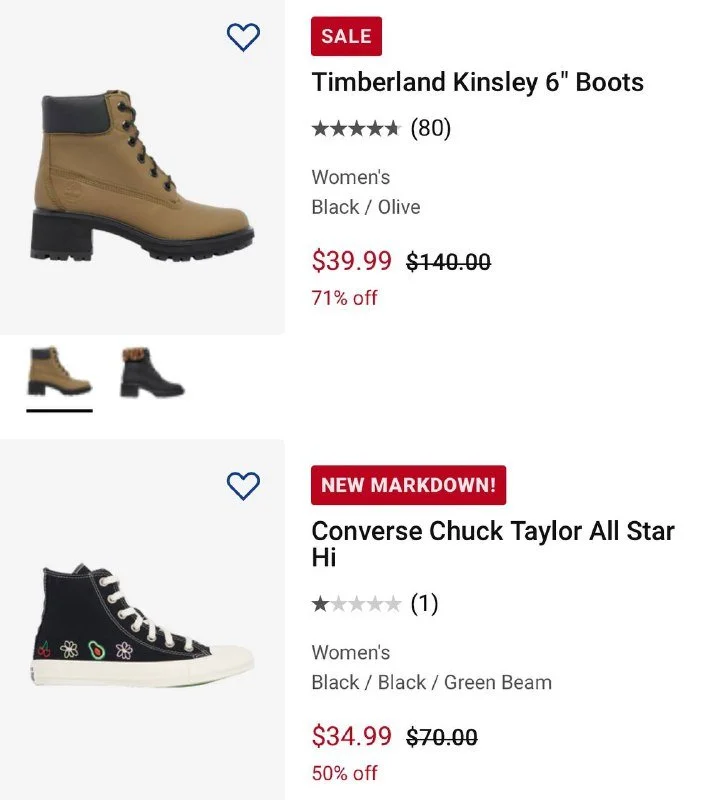Viewport: 712px width, 800px height.
Task: Click the $39.99 Timberland sale price
Action: point(351,262)
